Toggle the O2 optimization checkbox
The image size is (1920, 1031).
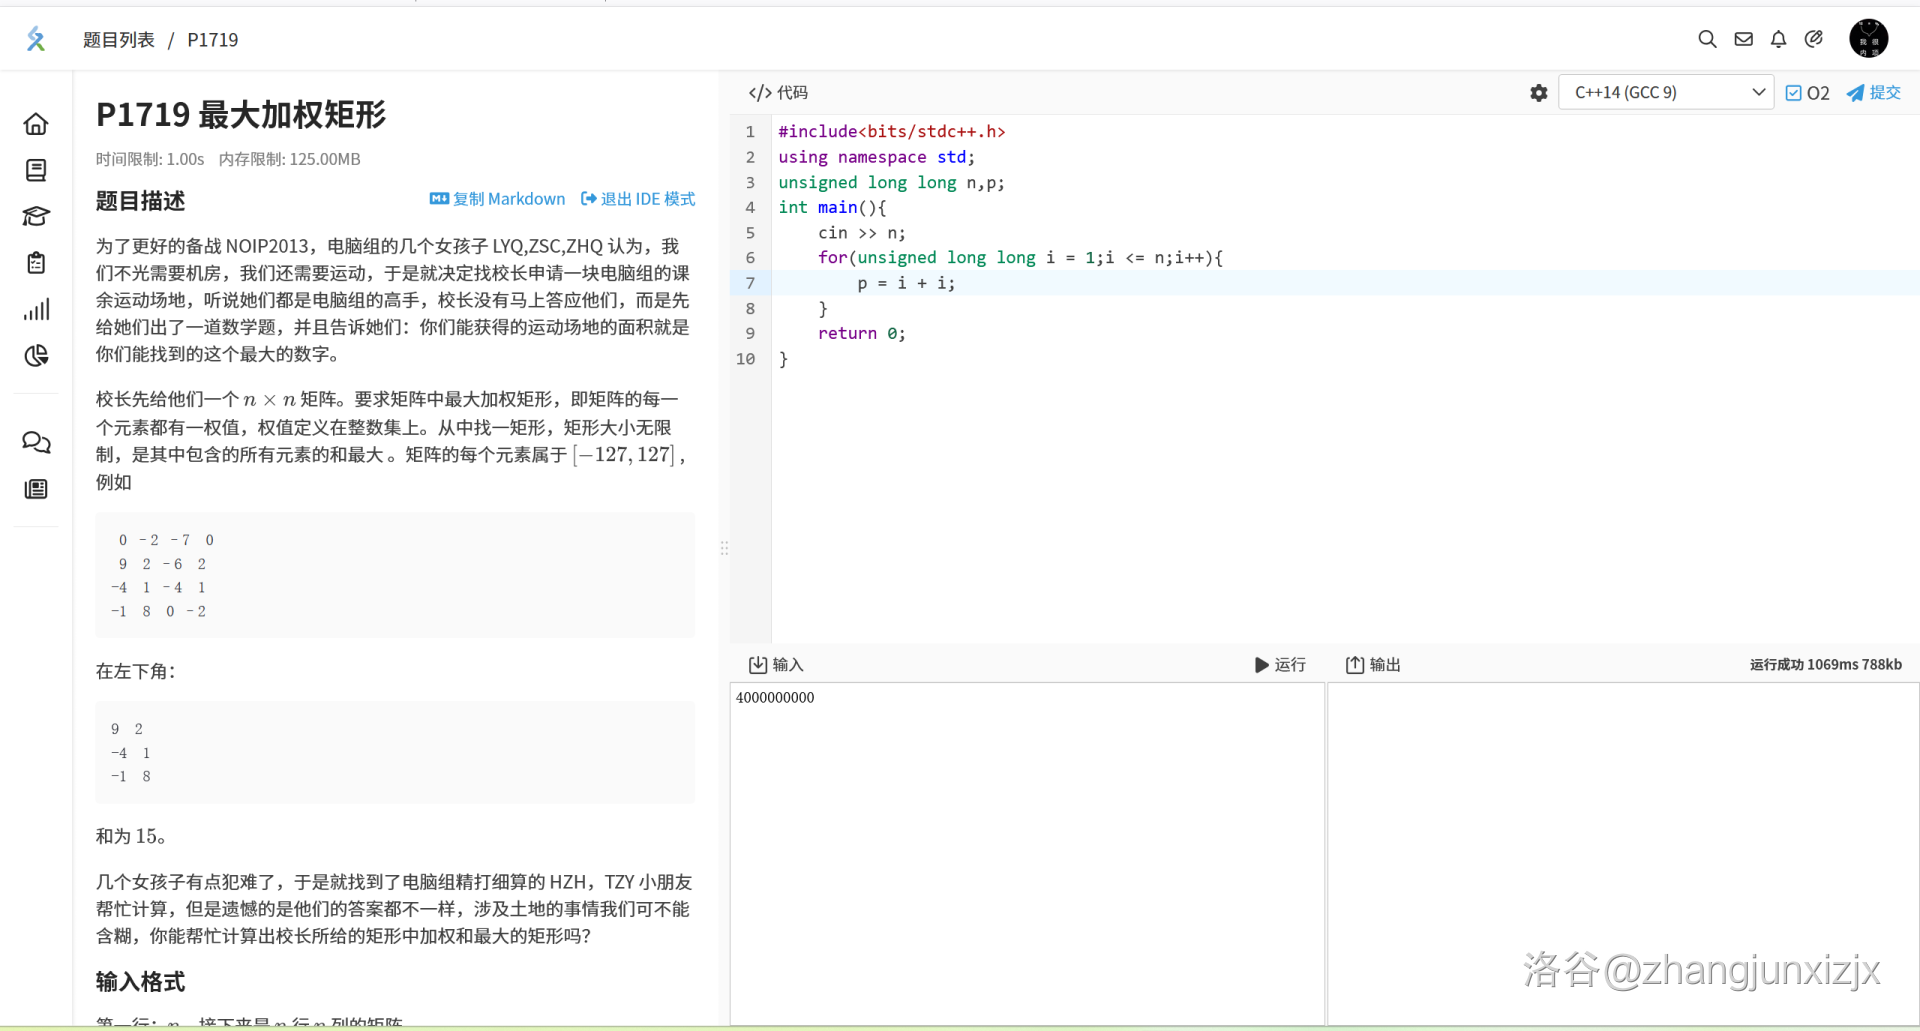pos(1794,93)
